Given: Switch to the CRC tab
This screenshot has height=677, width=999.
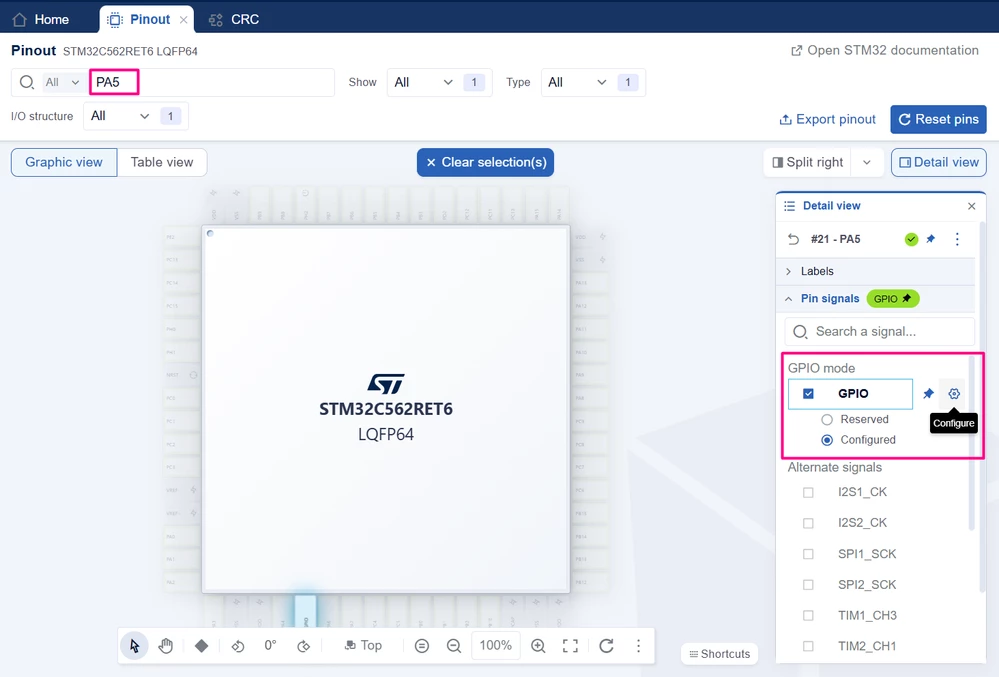Looking at the screenshot, I should pos(234,19).
